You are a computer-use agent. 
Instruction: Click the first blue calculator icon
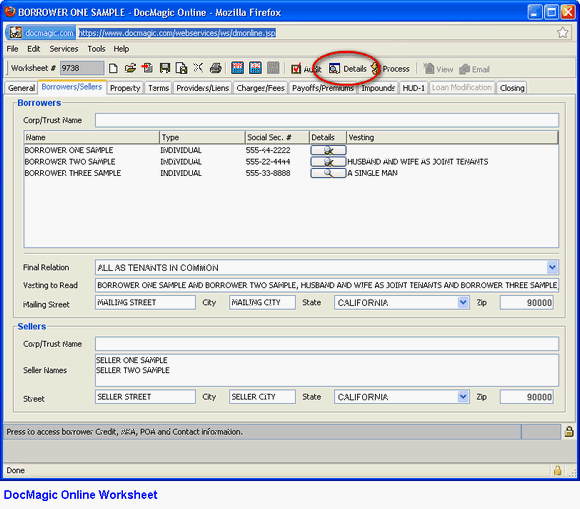point(237,68)
